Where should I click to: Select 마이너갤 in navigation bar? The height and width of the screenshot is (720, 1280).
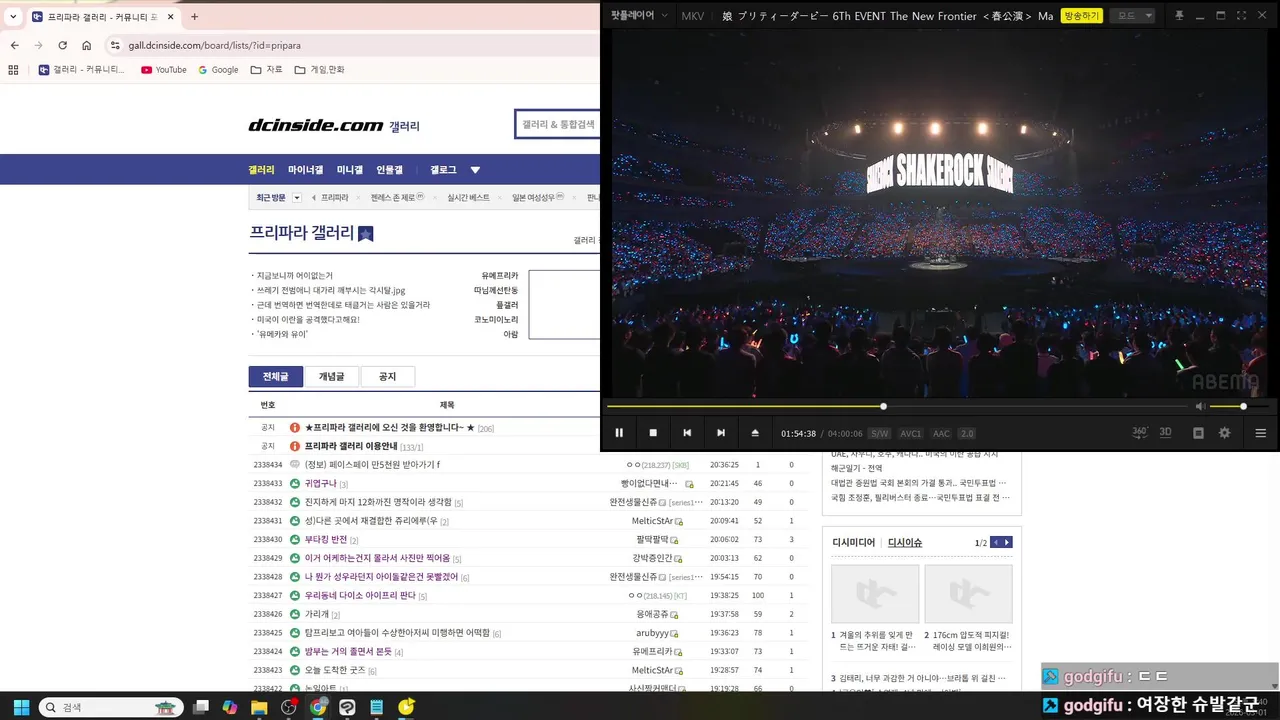305,170
